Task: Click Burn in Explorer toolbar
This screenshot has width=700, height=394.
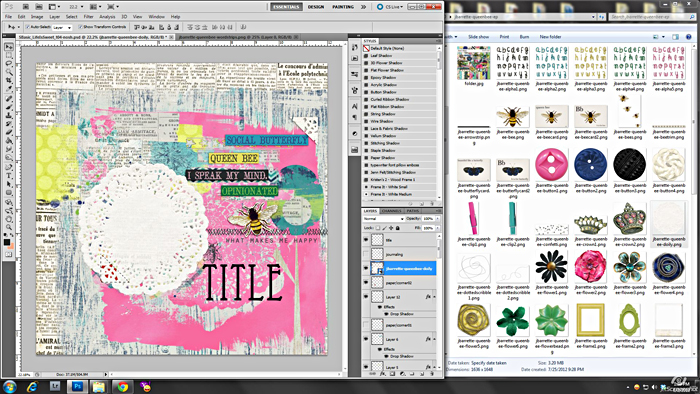Action: click(525, 37)
